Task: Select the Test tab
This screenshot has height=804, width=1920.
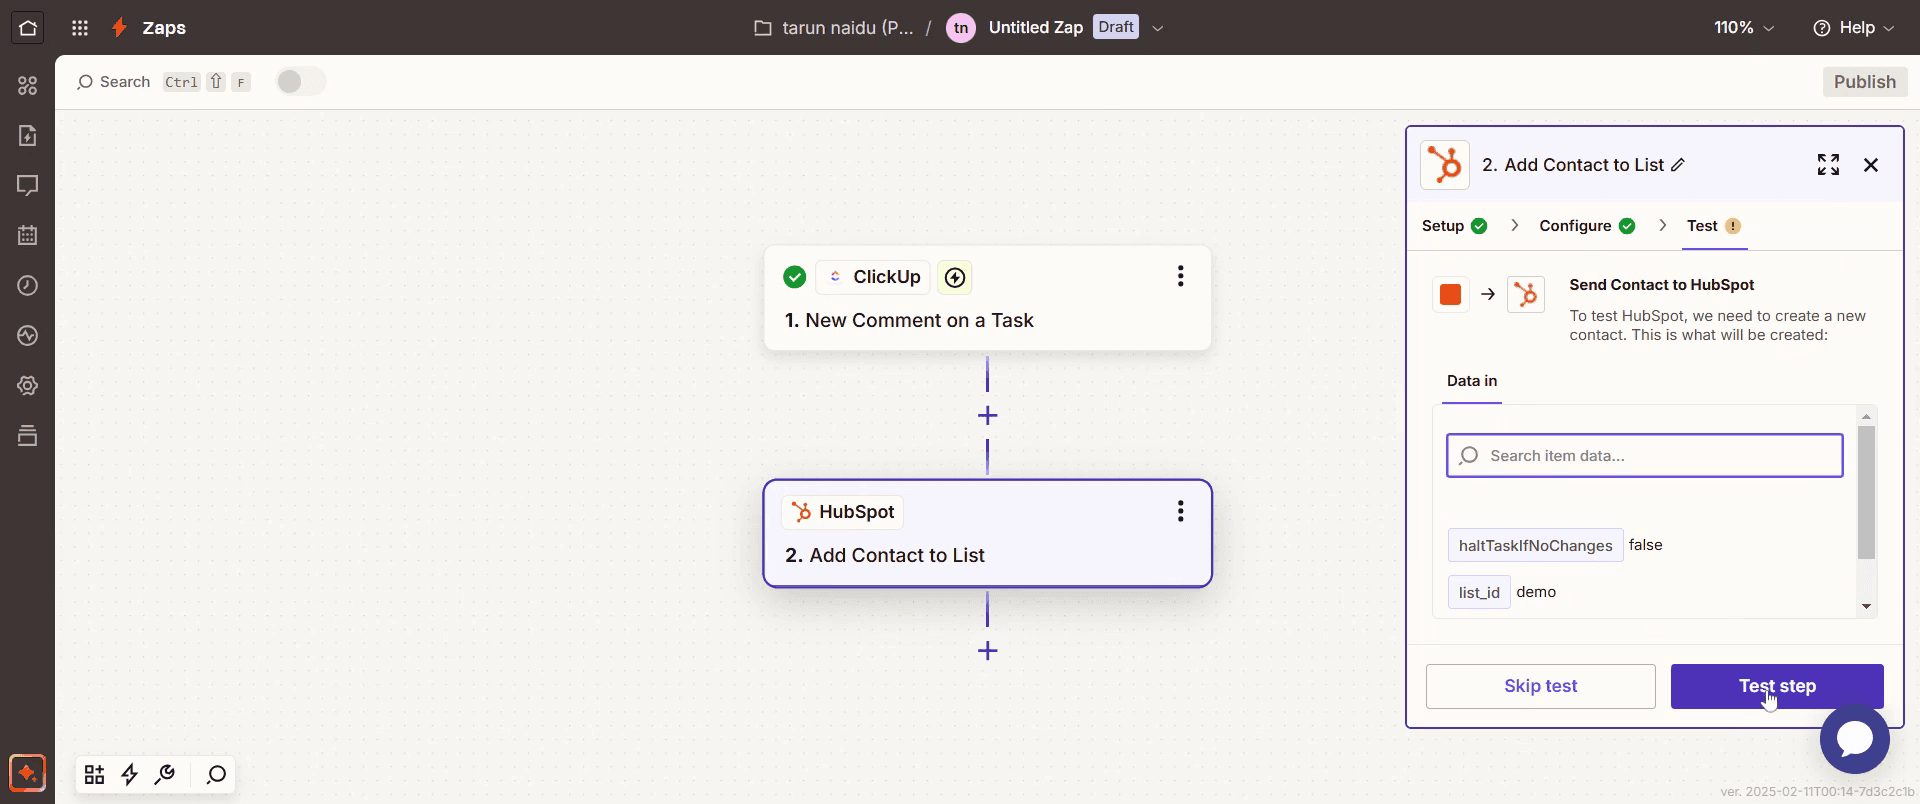Action: [x=1713, y=226]
